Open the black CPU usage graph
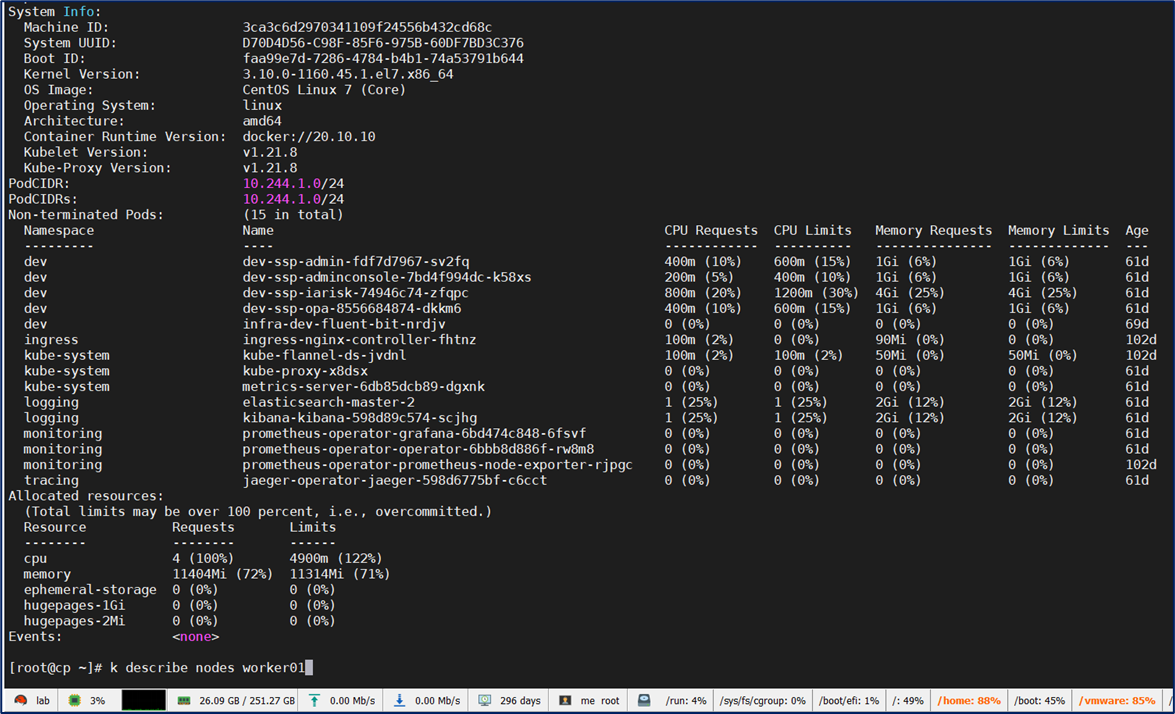 143,701
